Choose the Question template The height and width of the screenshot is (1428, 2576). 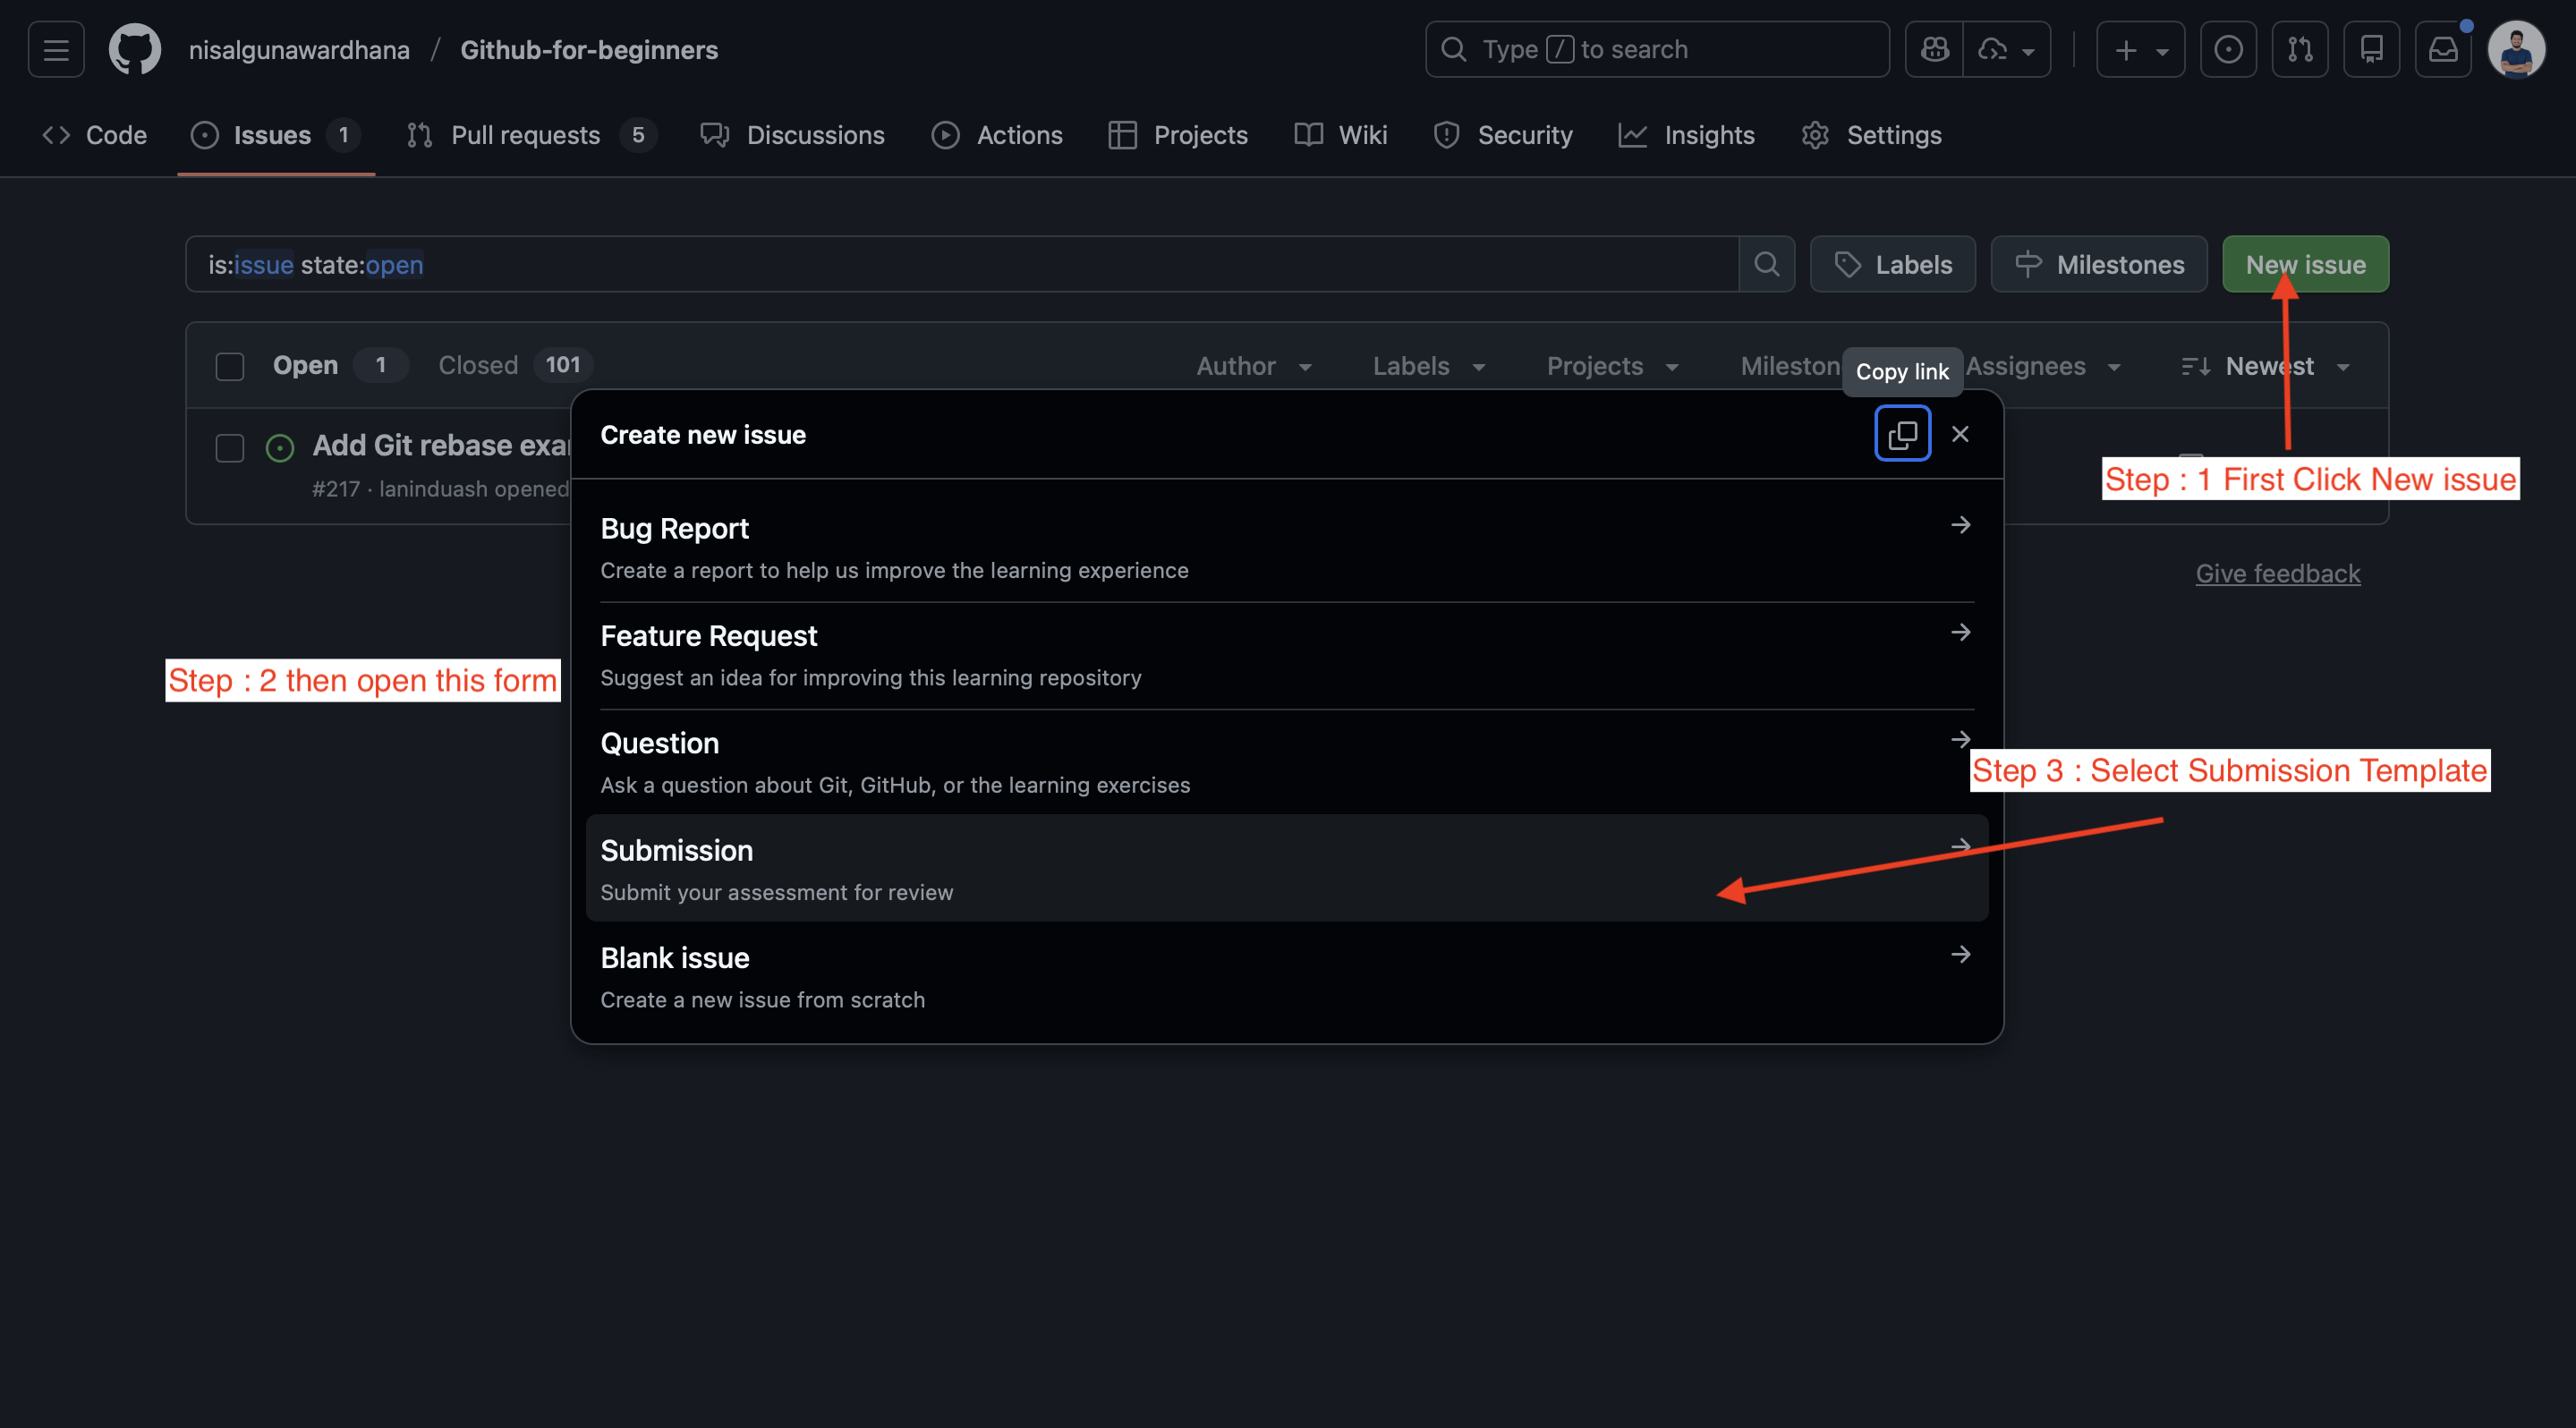tap(1287, 762)
